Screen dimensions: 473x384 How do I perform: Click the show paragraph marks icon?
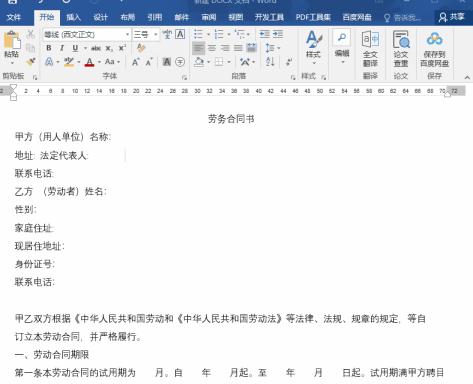tap(289, 62)
